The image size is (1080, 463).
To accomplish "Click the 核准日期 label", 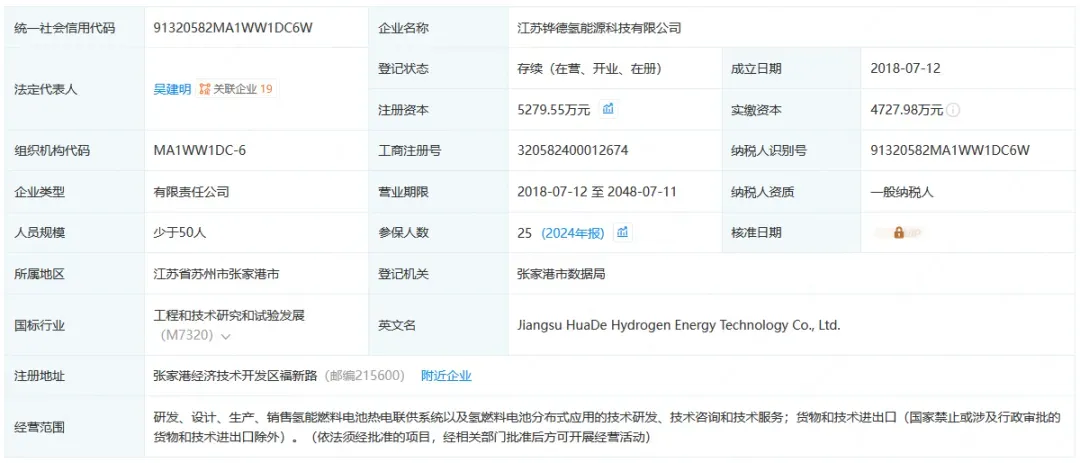I will point(756,233).
